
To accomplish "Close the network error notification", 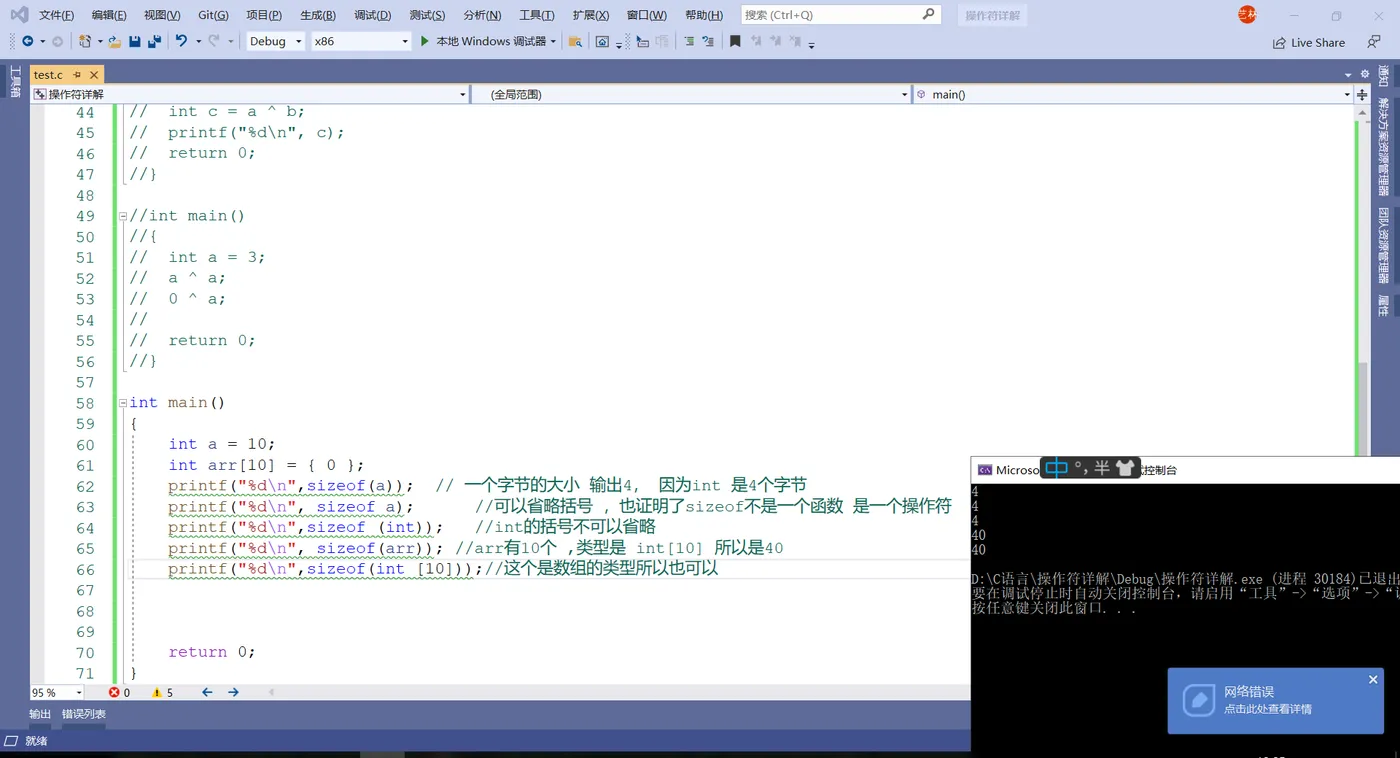I will (1373, 680).
